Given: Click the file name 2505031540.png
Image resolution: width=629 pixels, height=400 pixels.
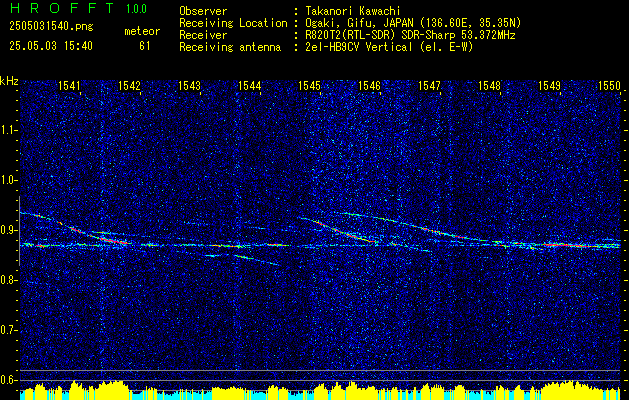Looking at the screenshot, I should pos(51,26).
